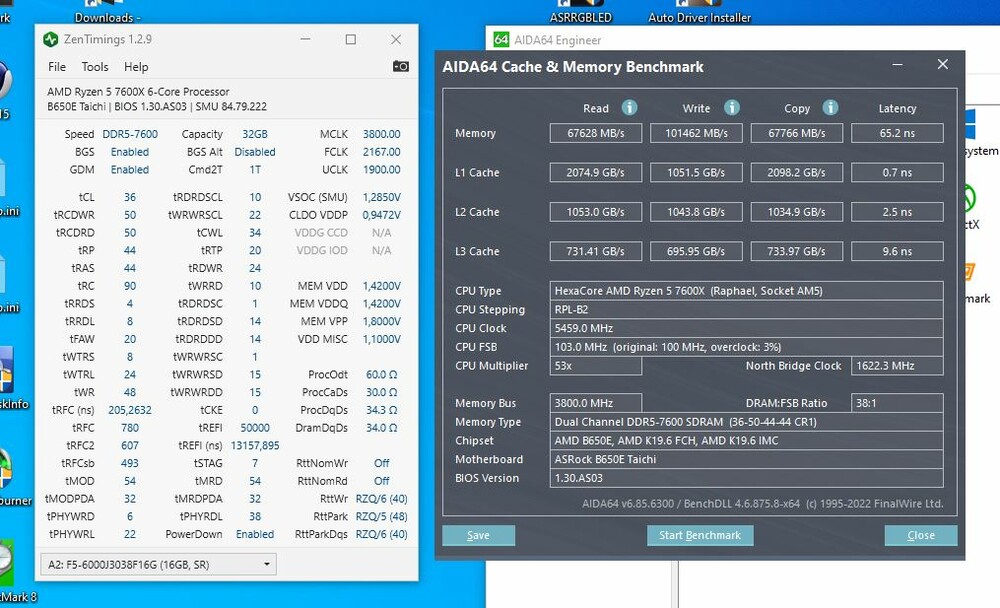Click the Memory Write result 101462 MB/s

coord(696,133)
